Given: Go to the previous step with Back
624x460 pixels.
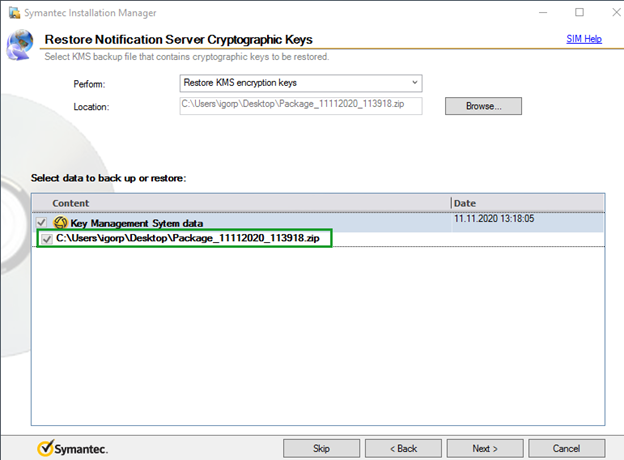Looking at the screenshot, I should tap(403, 448).
